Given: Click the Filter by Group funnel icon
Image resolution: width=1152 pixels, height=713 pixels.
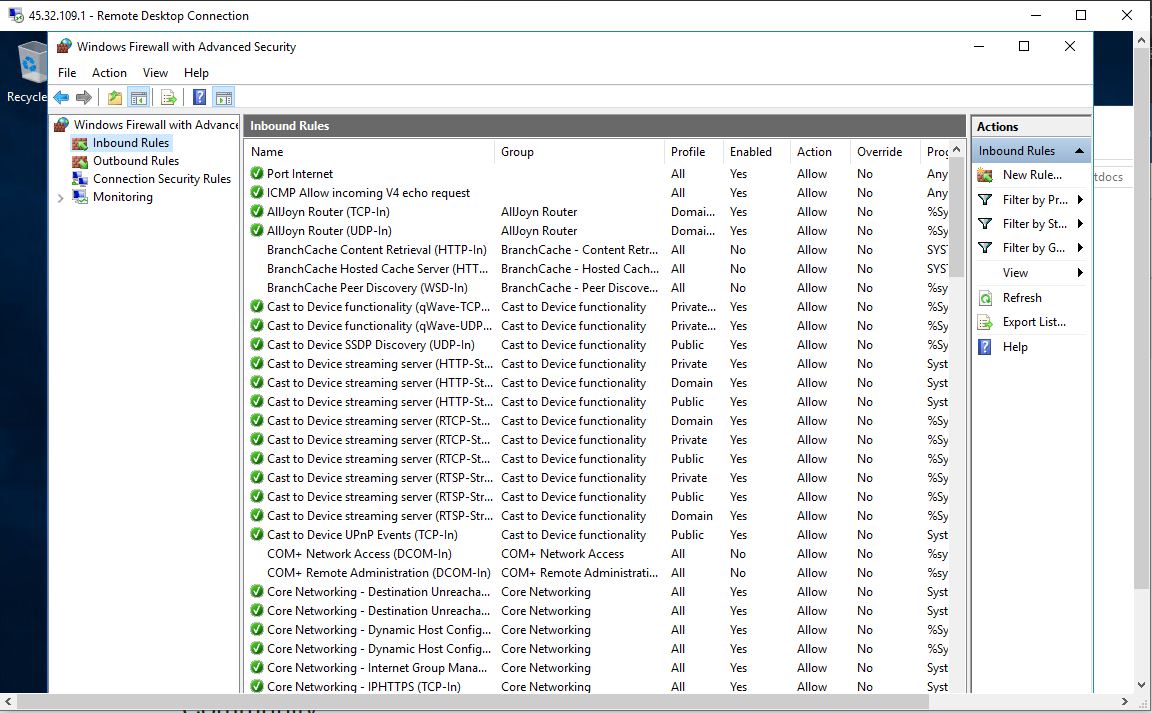Looking at the screenshot, I should [986, 248].
